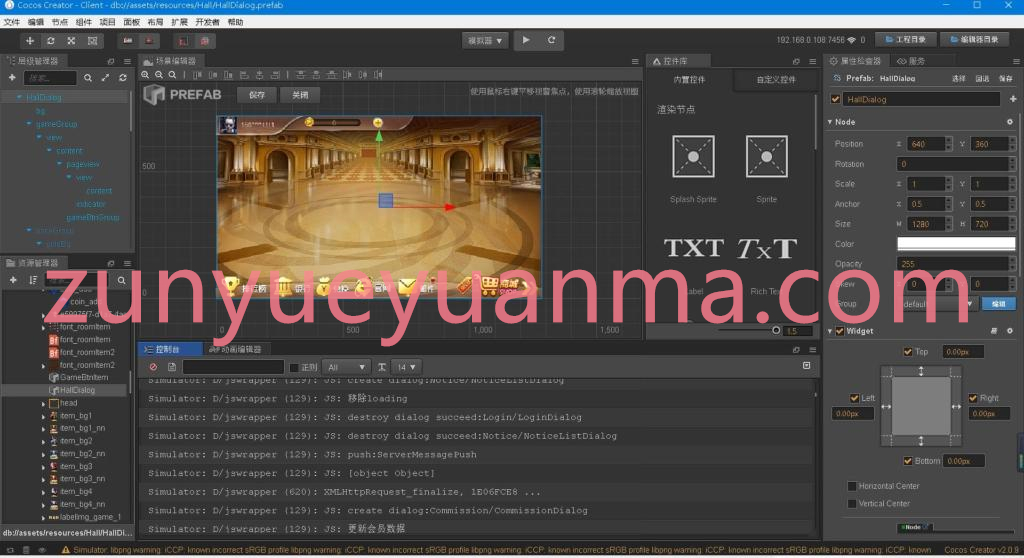Switch to the 自定义控件 tab
The height and width of the screenshot is (558, 1024).
coord(776,80)
